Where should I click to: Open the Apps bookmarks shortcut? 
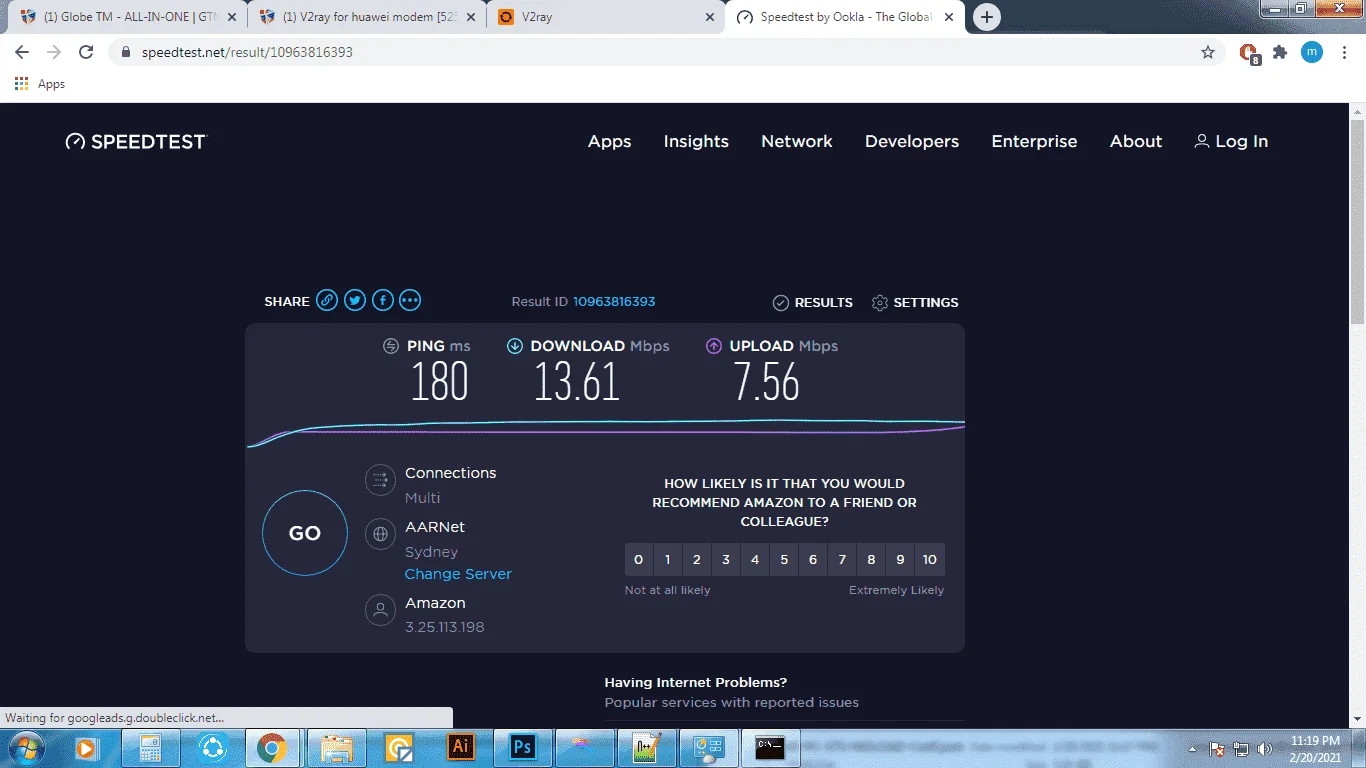[x=40, y=84]
